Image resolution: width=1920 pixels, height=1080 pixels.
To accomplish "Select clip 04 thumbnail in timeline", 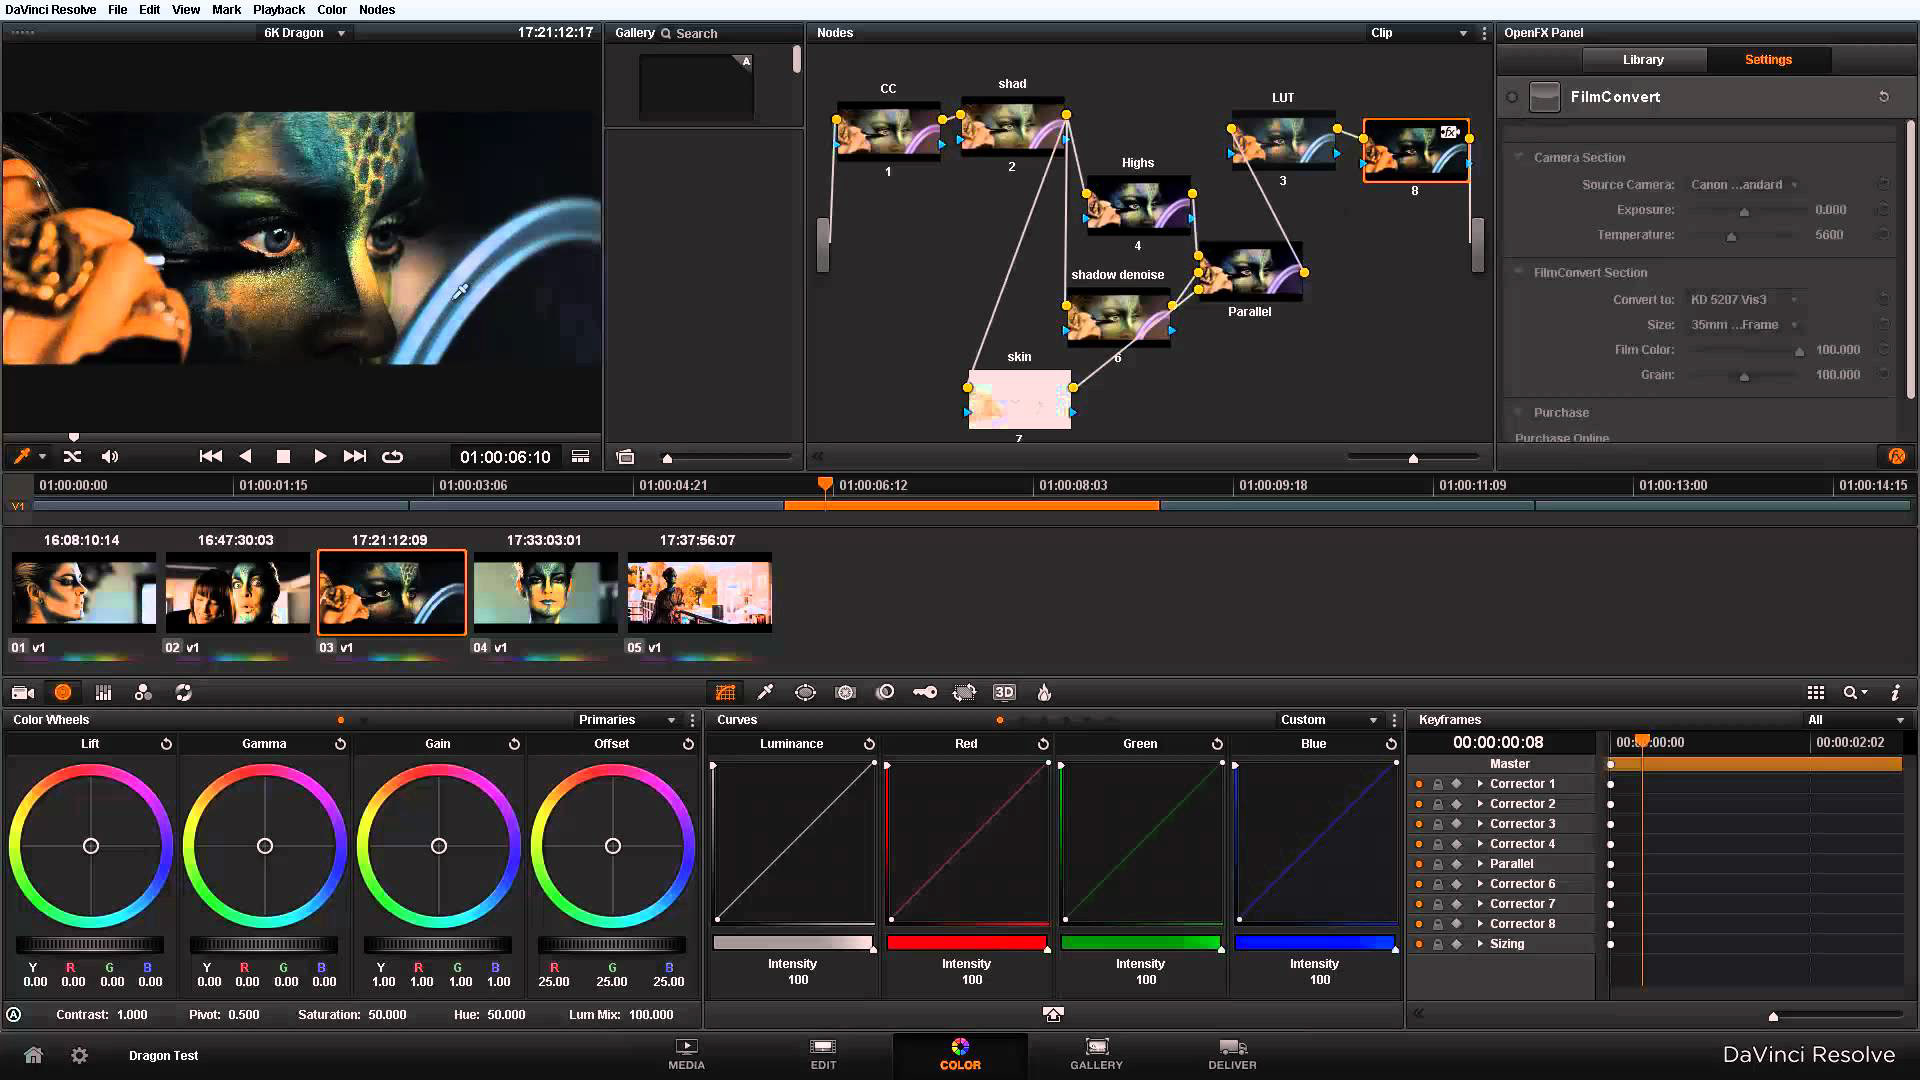I will [545, 594].
